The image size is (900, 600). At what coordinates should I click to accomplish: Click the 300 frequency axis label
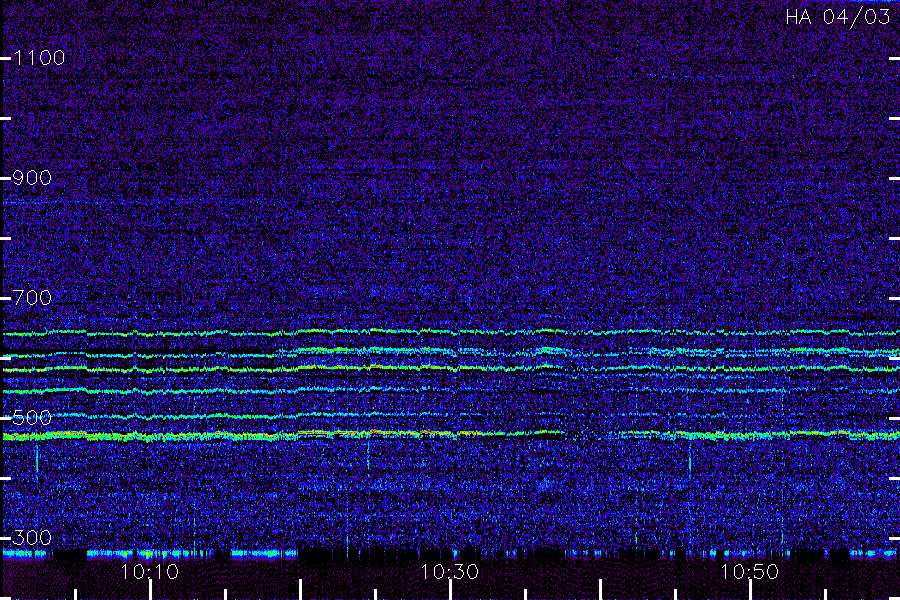point(32,537)
